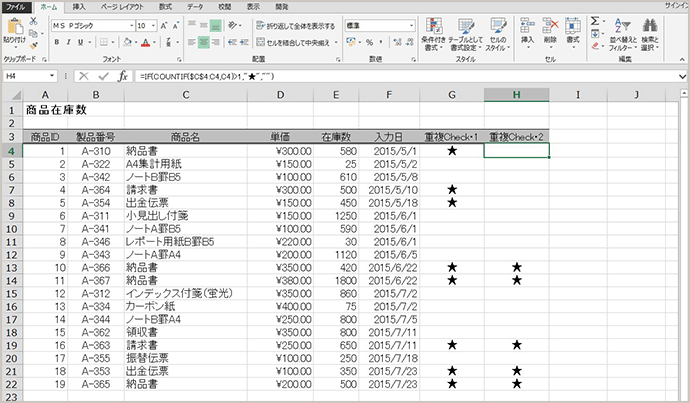The image size is (690, 403).
Task: Open font dialog launcher (フォント)
Action: [x=179, y=59]
